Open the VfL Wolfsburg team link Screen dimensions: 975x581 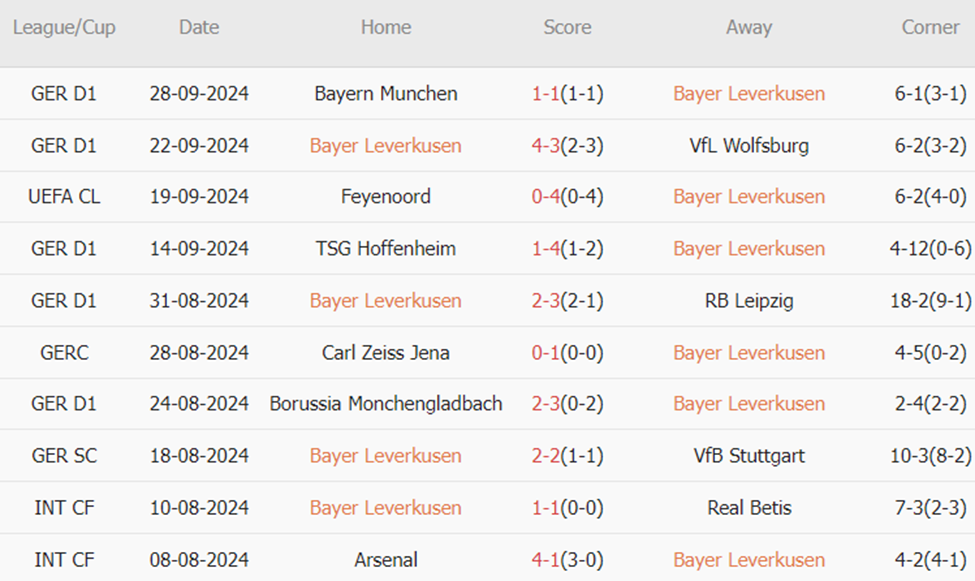click(749, 146)
